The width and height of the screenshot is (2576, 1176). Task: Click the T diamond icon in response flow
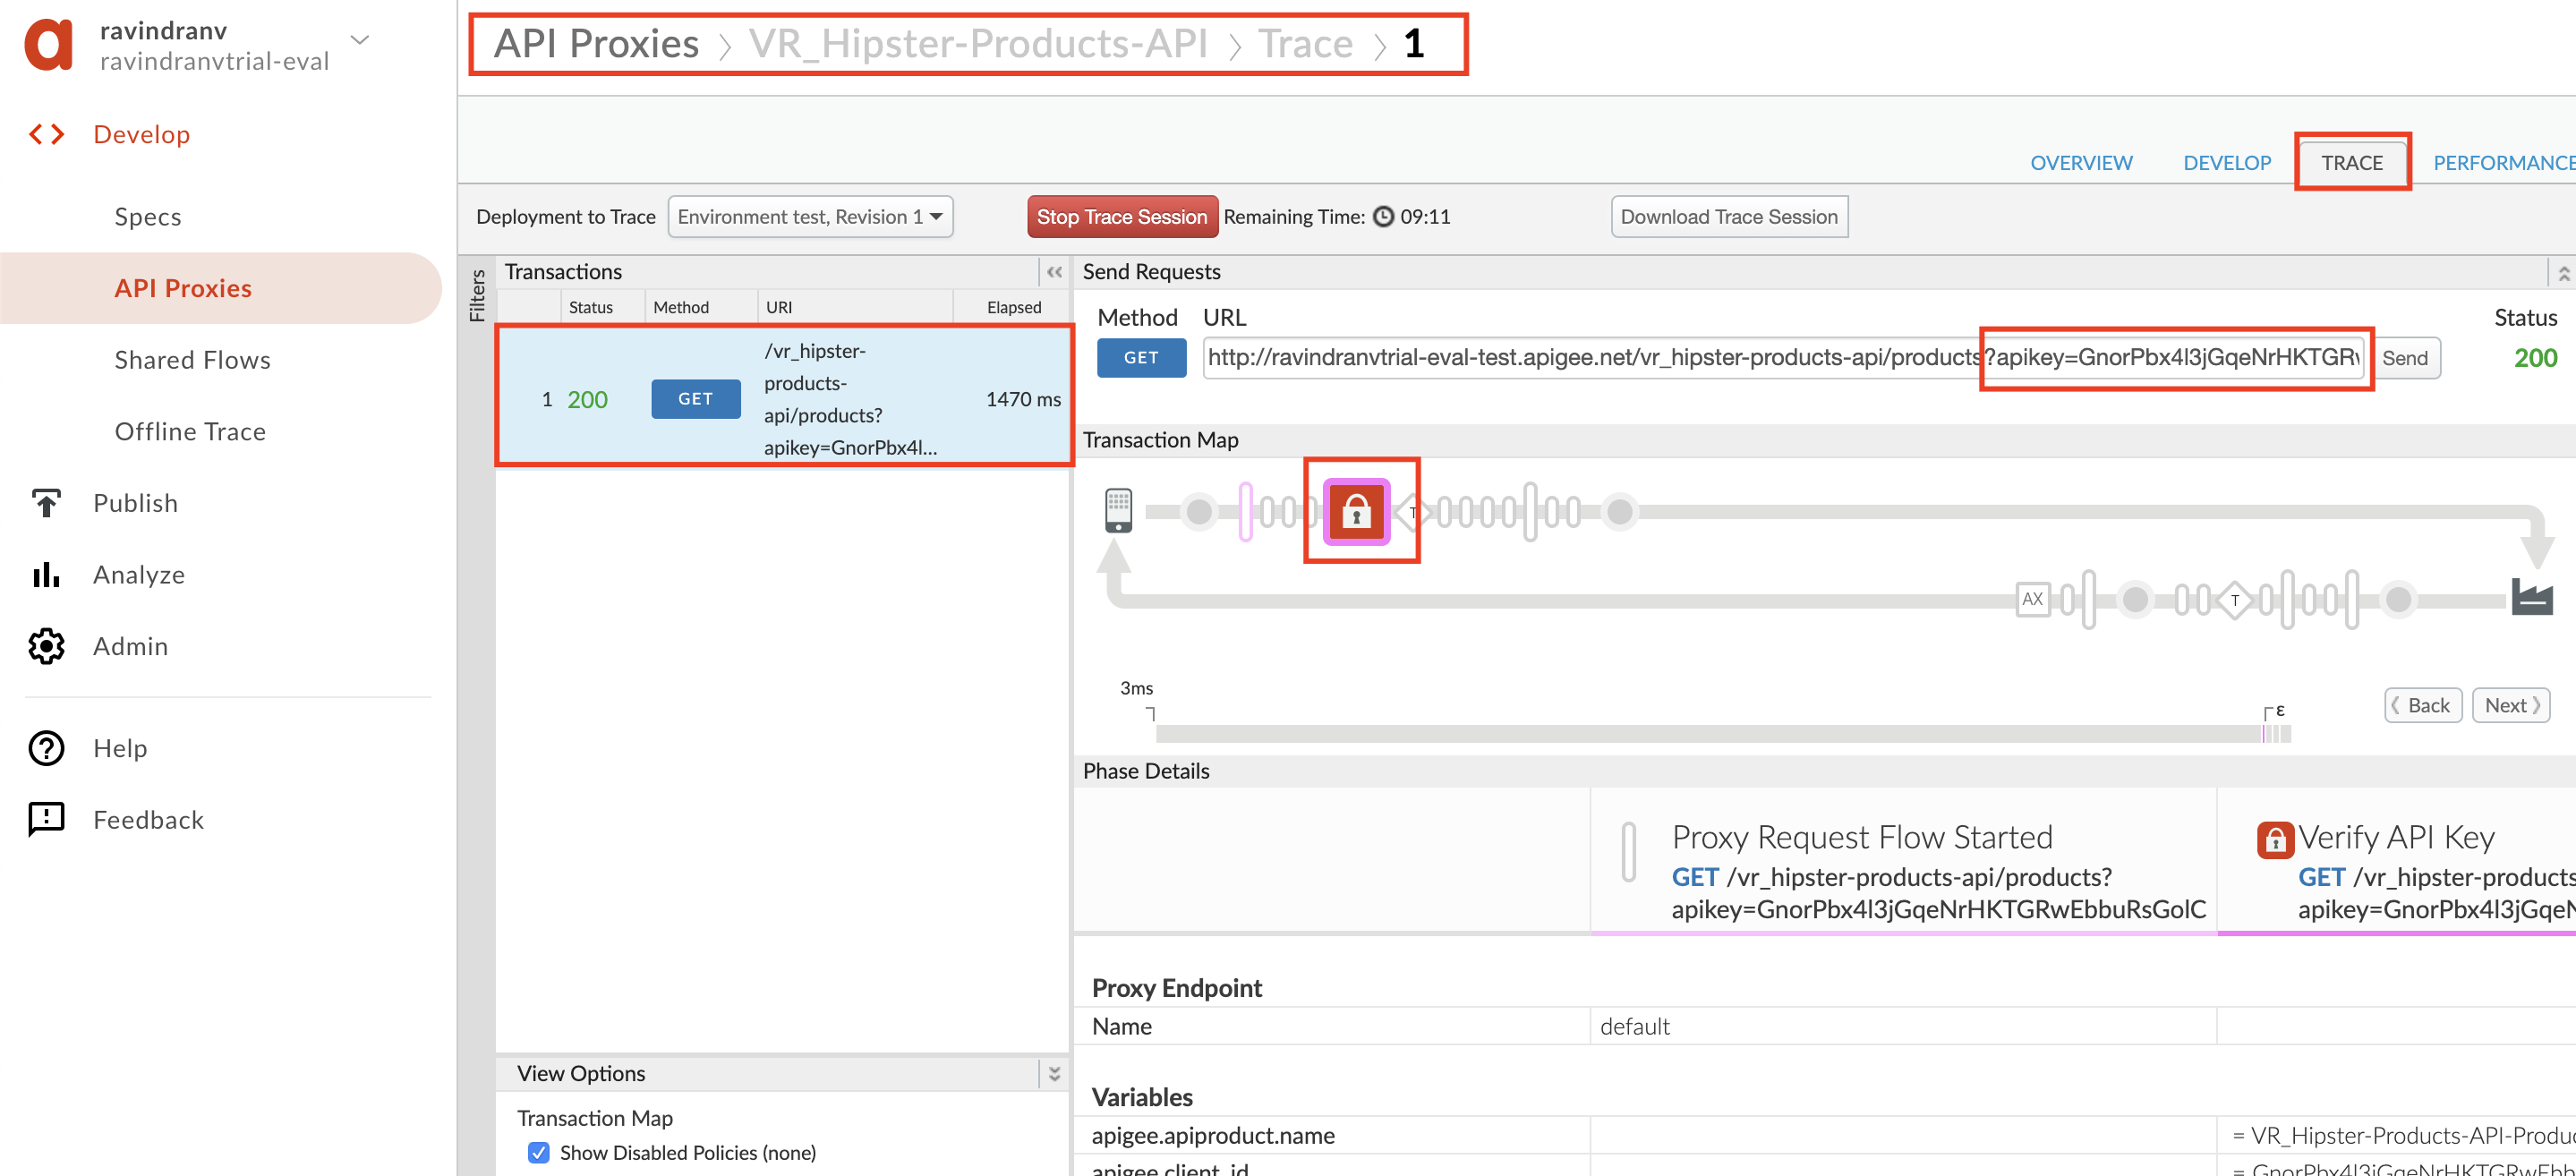(2234, 600)
